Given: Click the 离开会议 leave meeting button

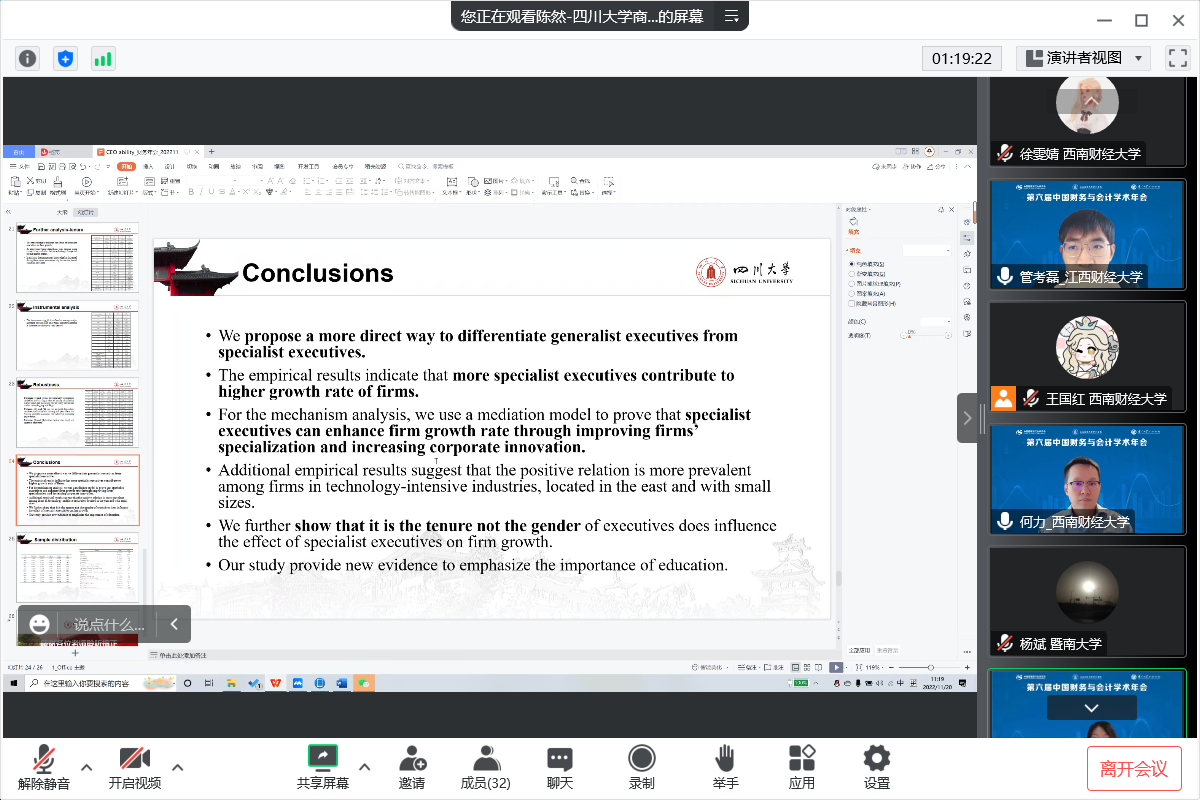Looking at the screenshot, I should [x=1134, y=768].
